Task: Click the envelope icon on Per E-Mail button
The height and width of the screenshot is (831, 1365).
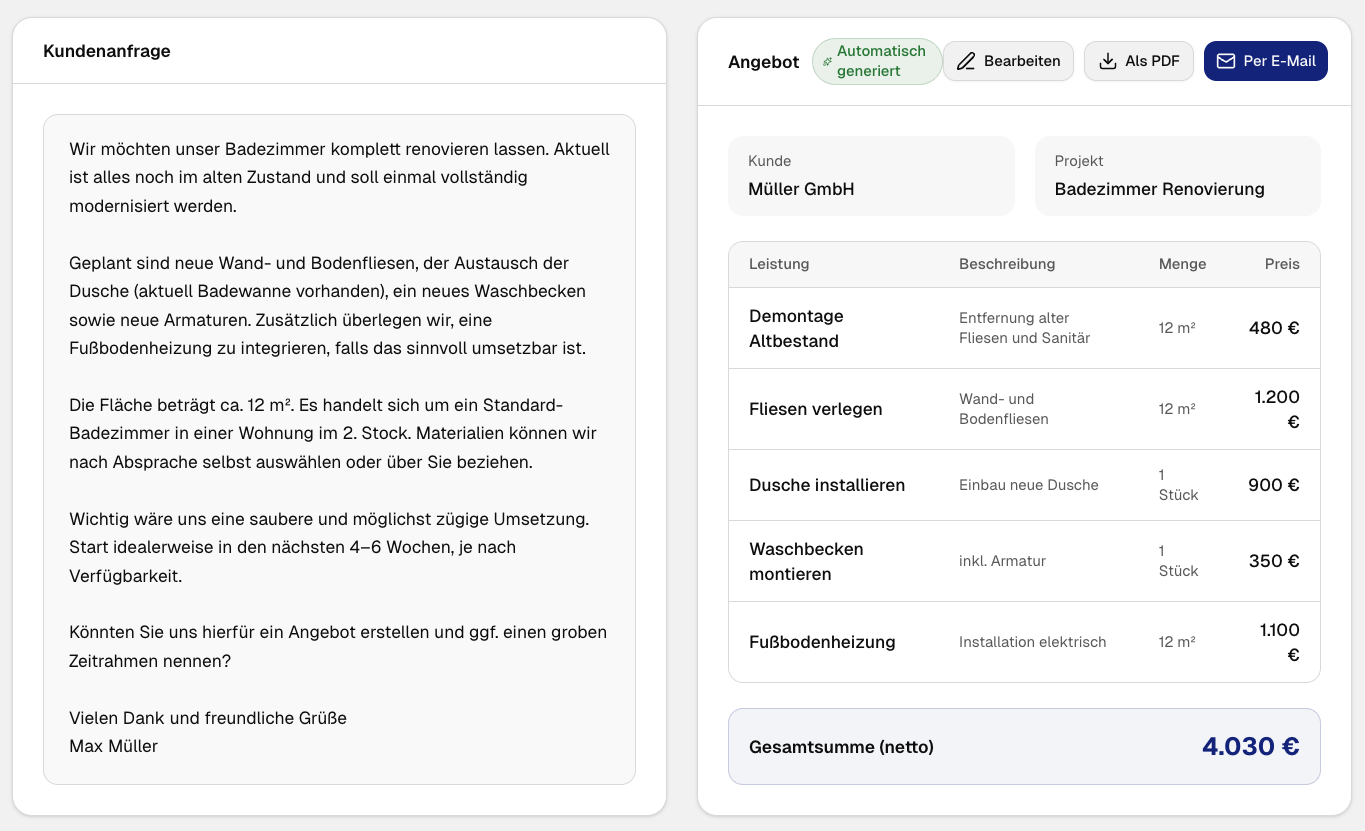Action: [1224, 61]
